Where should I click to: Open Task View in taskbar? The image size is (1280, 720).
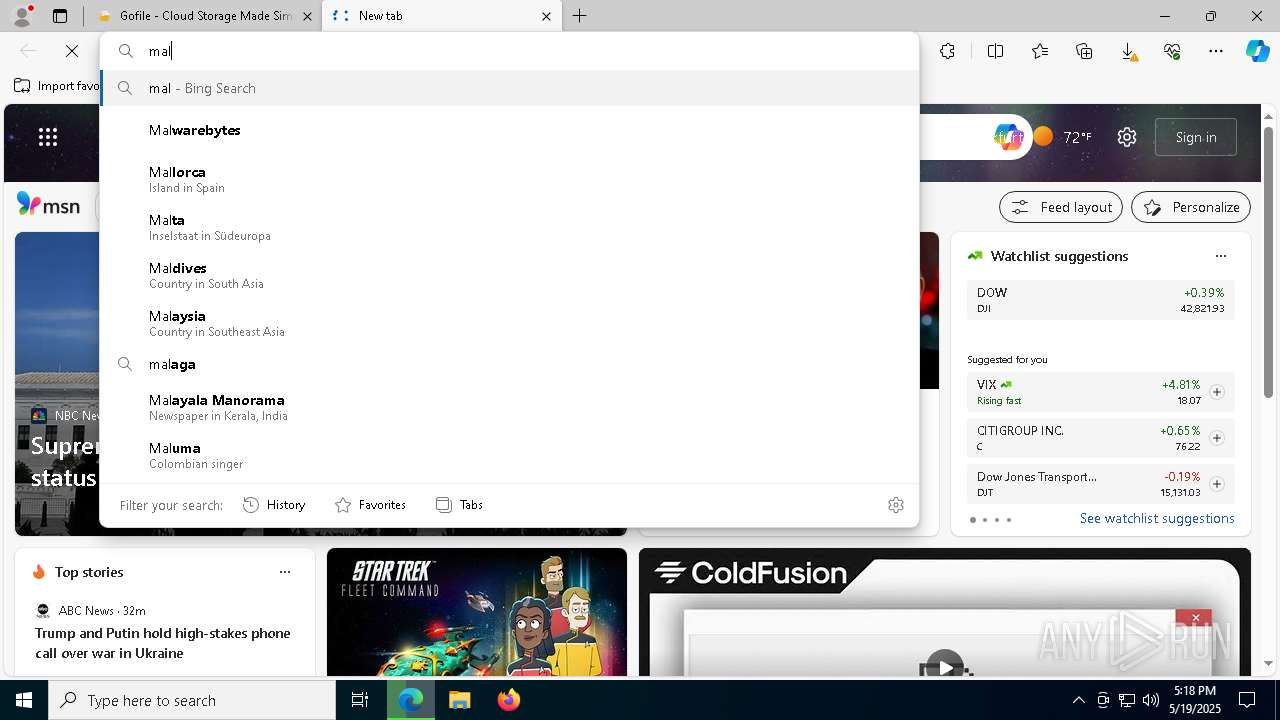pyautogui.click(x=360, y=700)
